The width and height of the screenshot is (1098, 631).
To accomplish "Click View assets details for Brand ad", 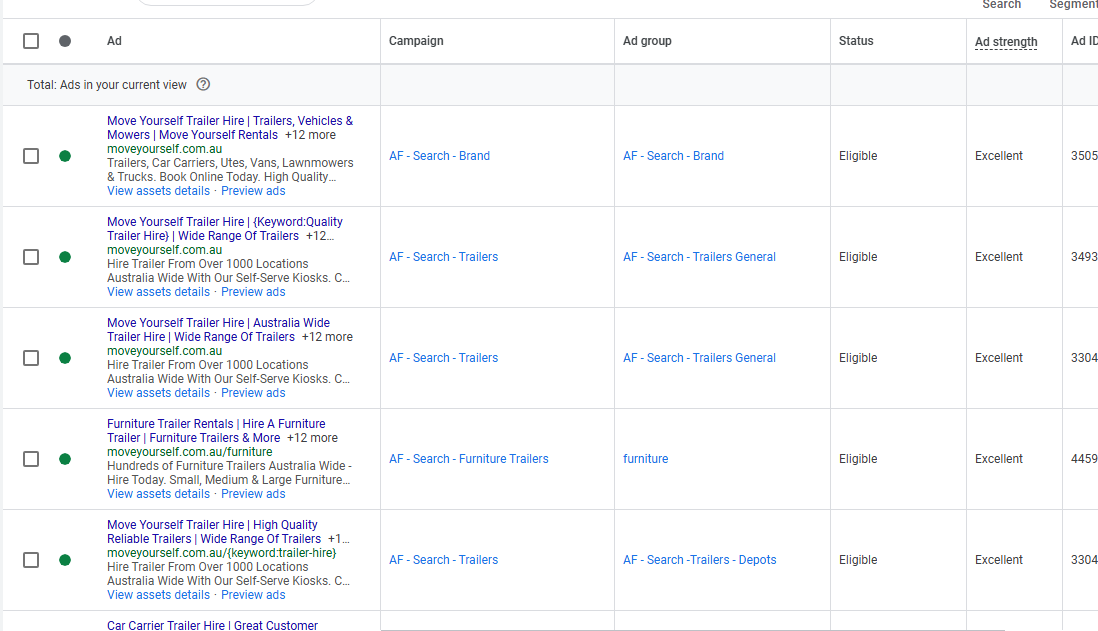I will point(158,191).
